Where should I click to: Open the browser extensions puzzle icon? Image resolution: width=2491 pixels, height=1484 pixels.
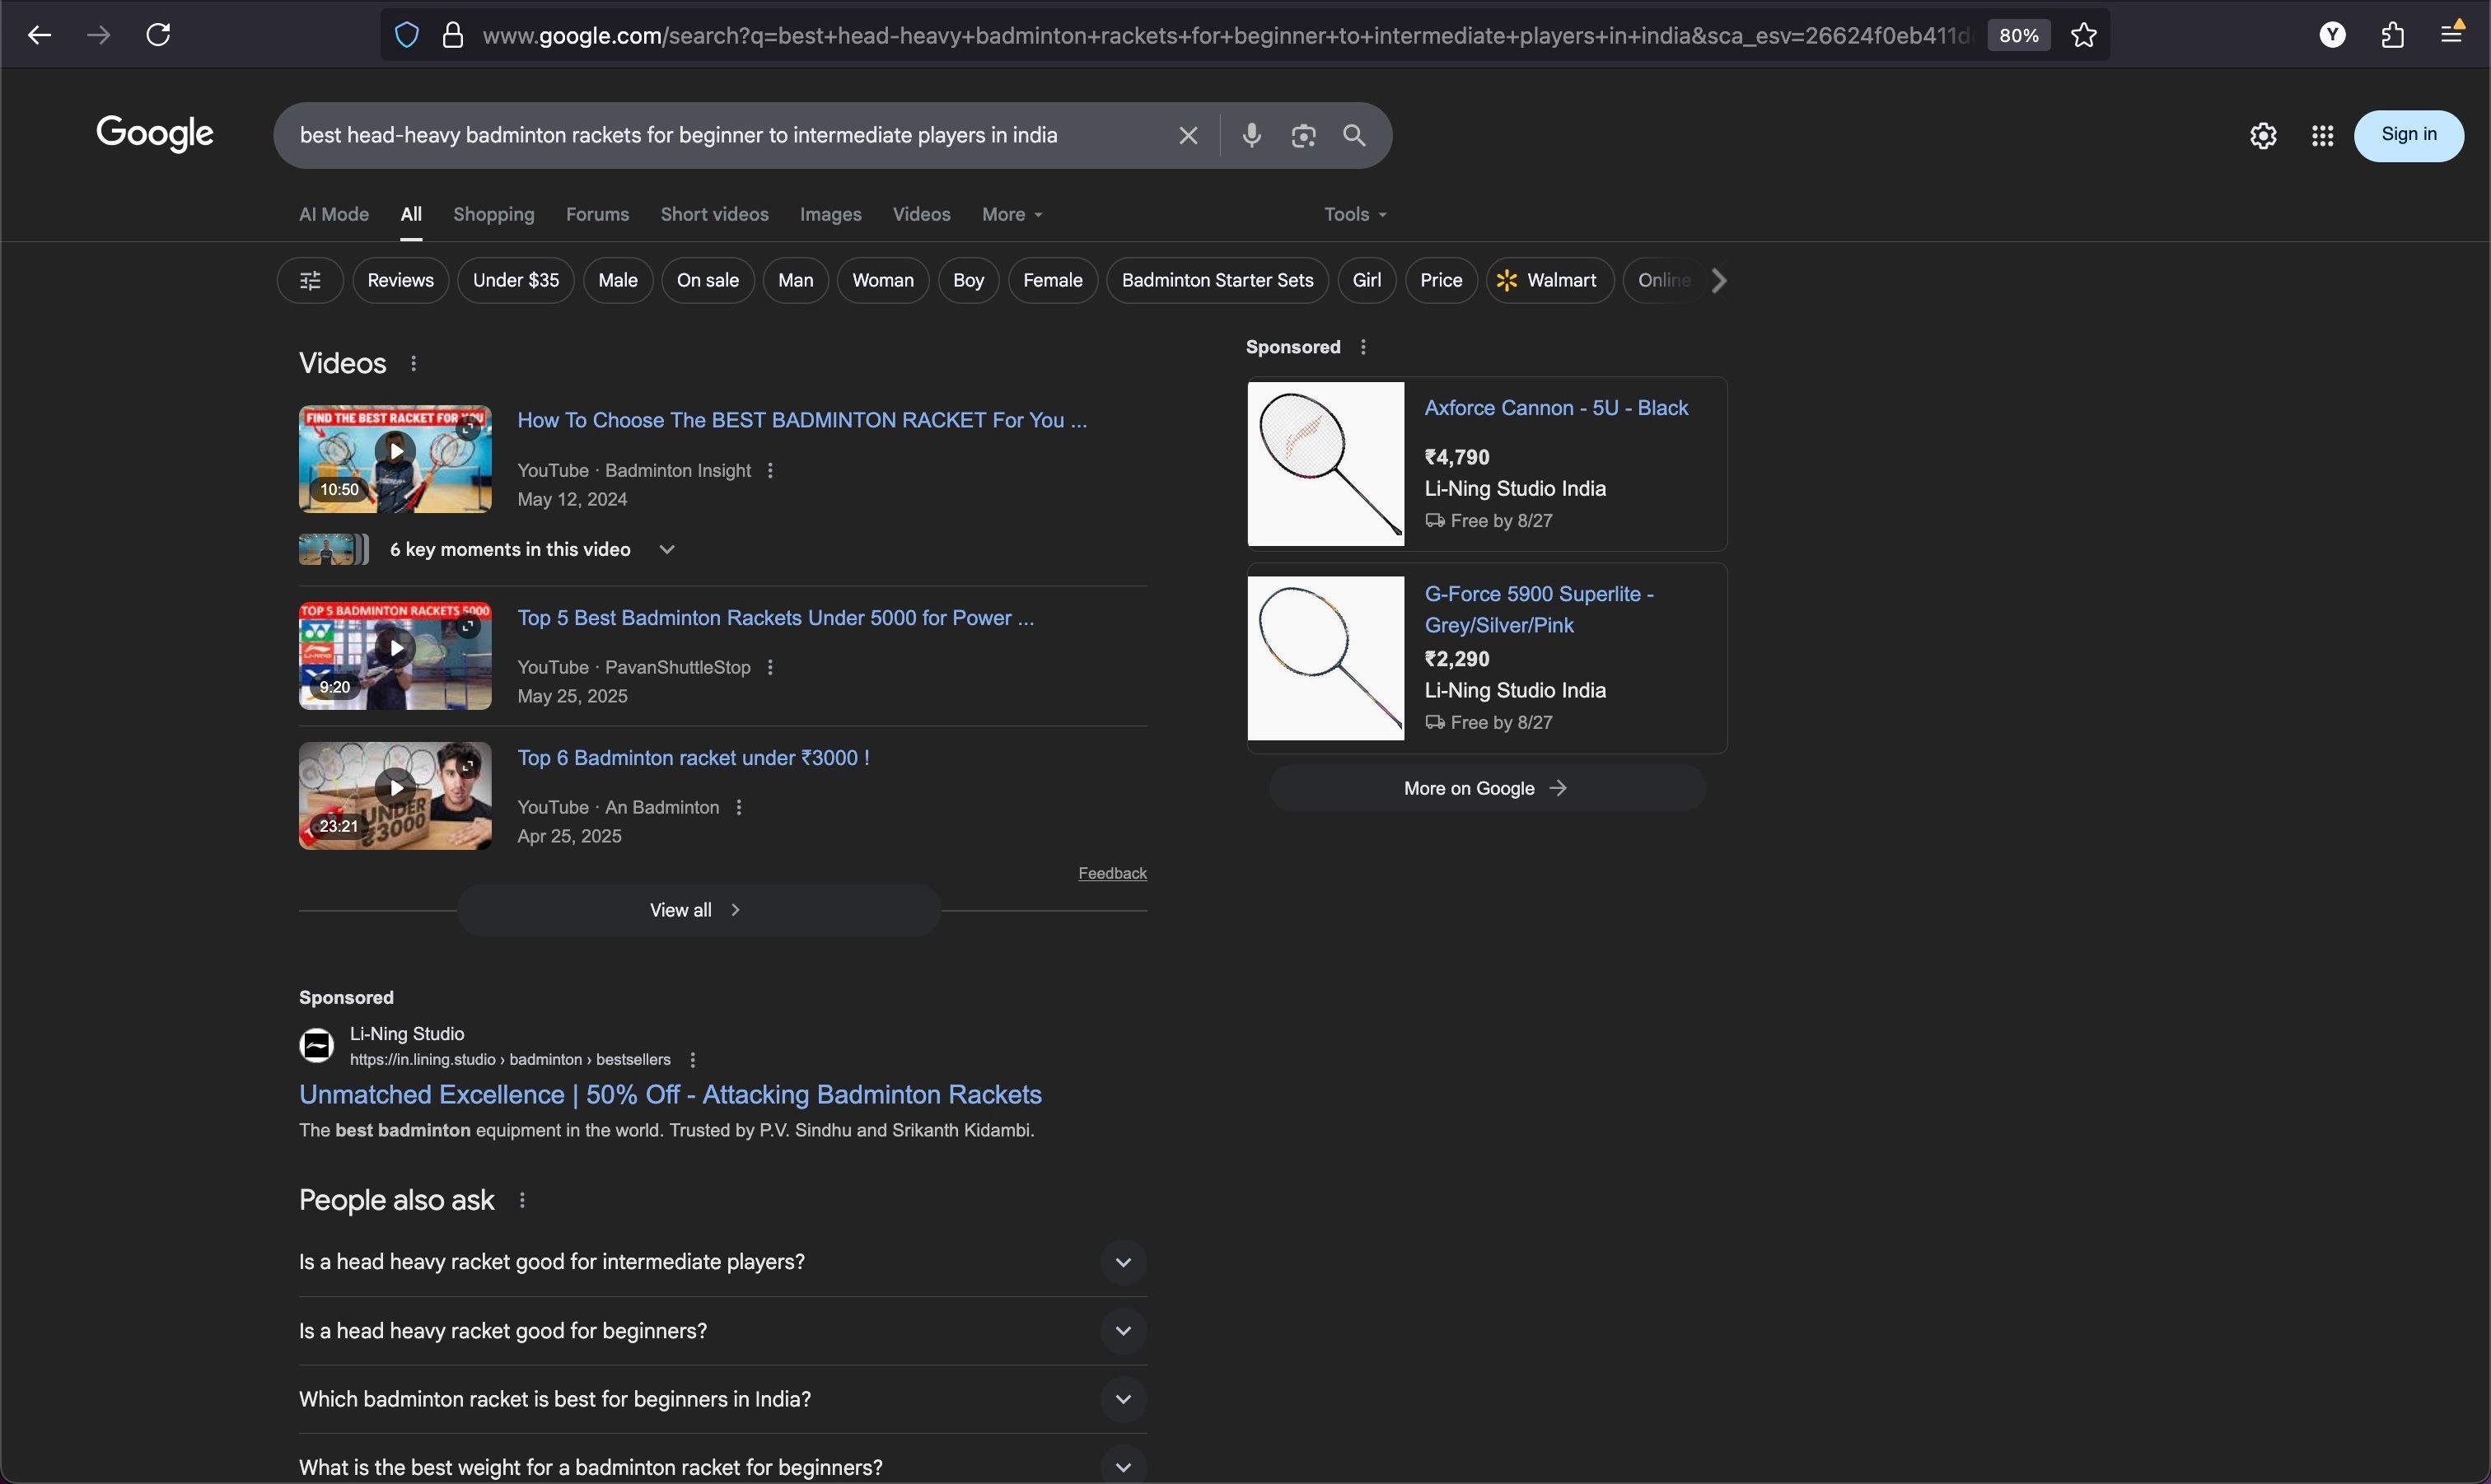coord(2392,35)
